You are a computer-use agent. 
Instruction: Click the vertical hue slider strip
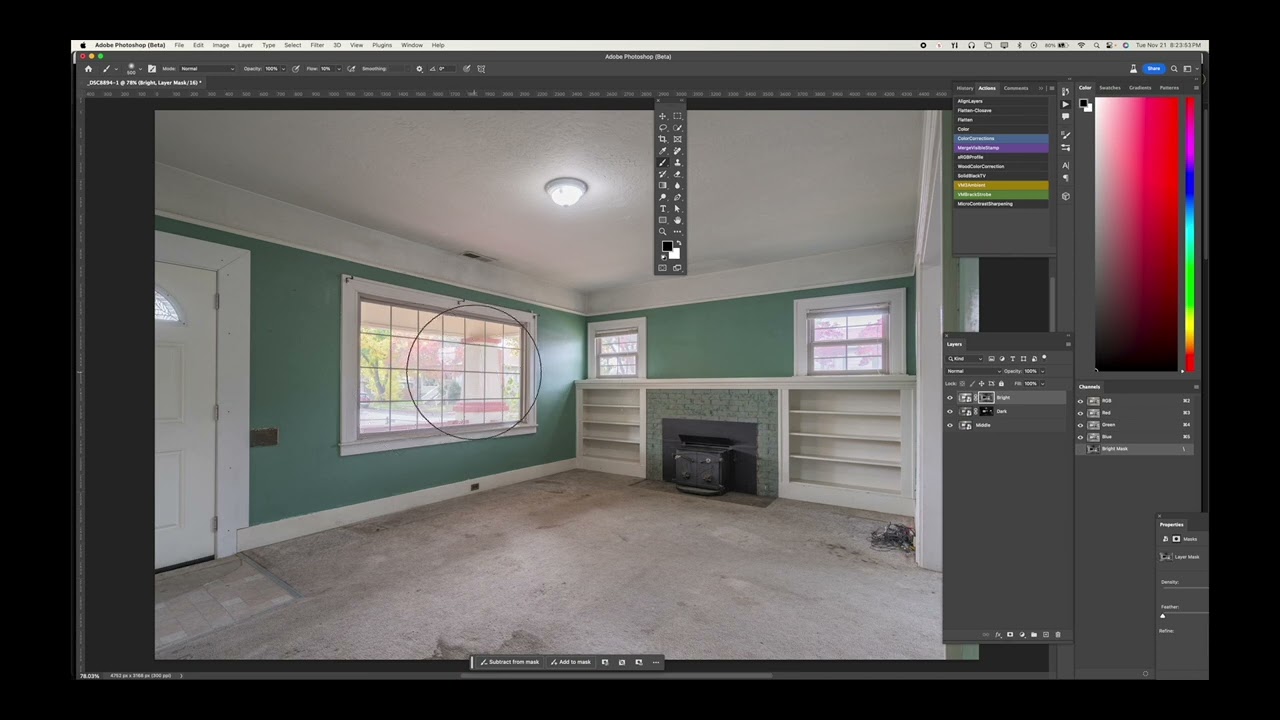[x=1189, y=234]
